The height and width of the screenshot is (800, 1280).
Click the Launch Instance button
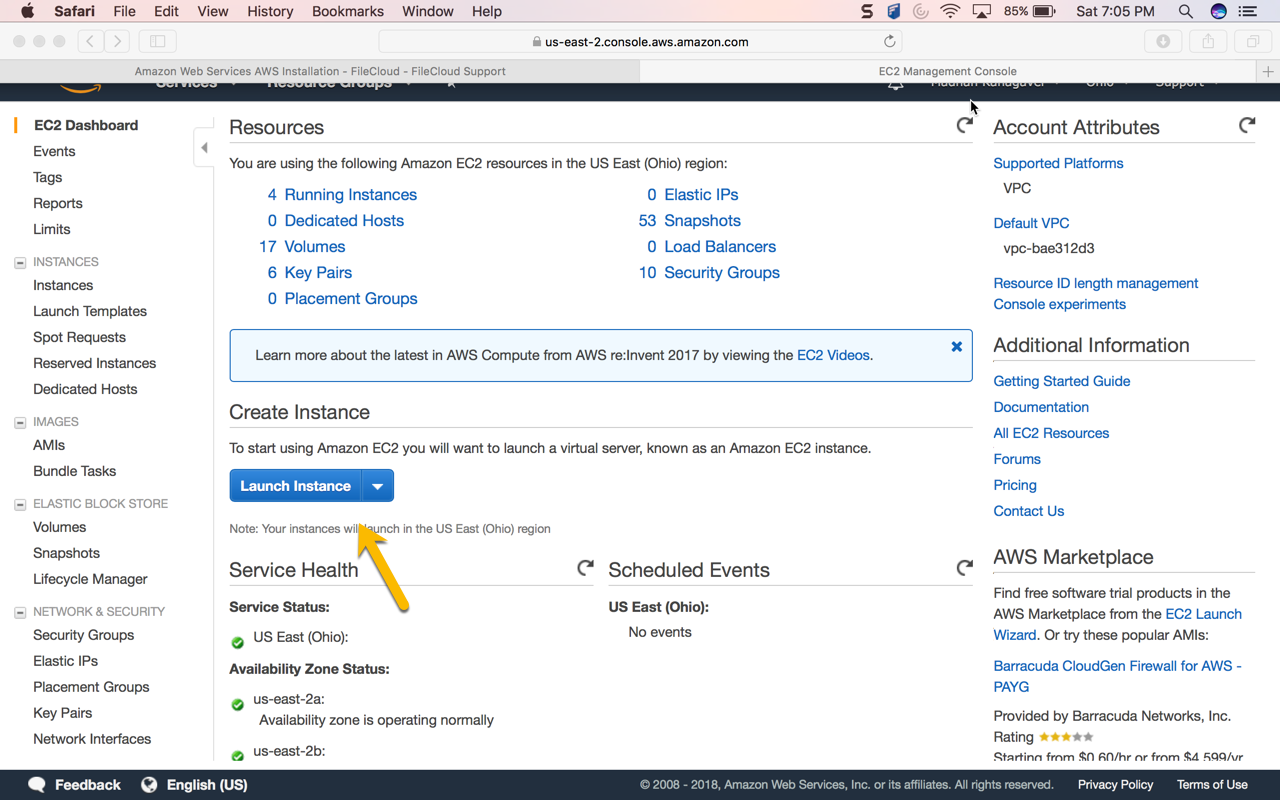coord(295,486)
